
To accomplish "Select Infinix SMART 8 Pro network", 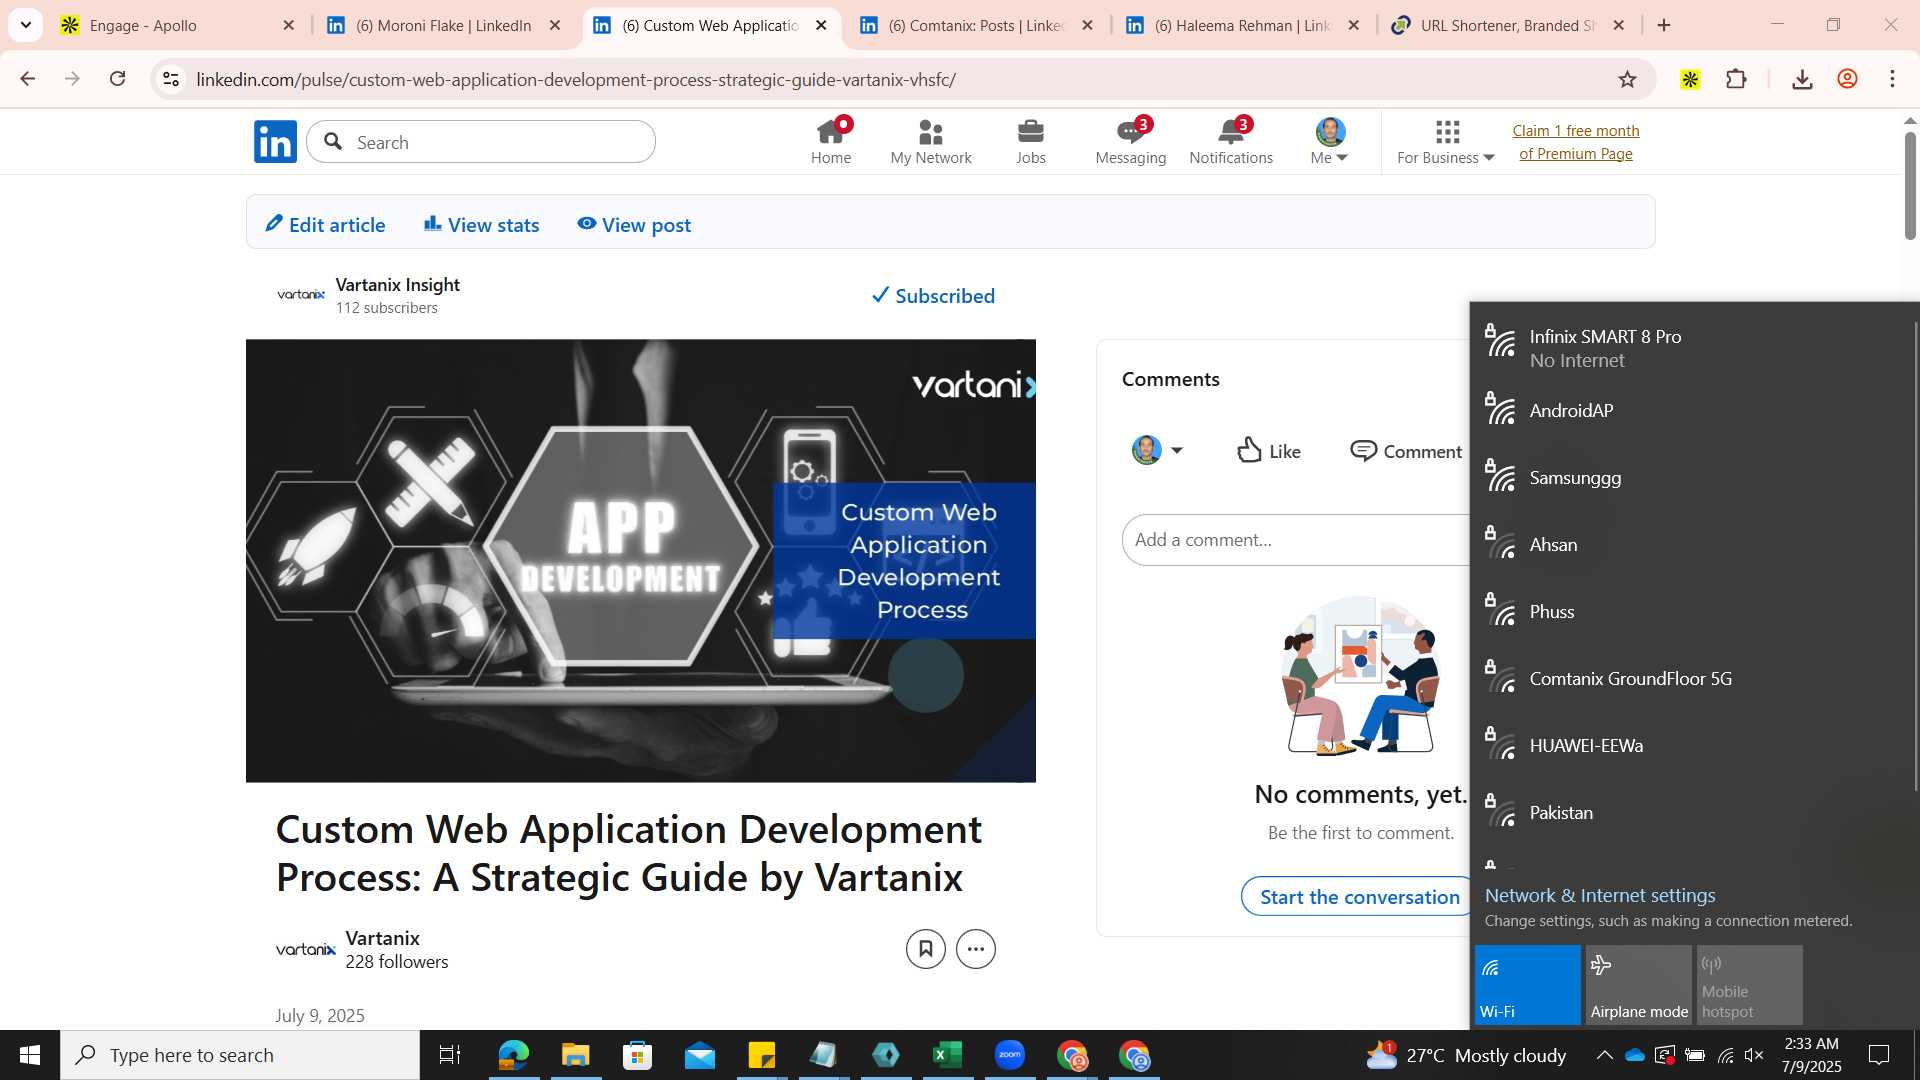I will tap(1690, 348).
